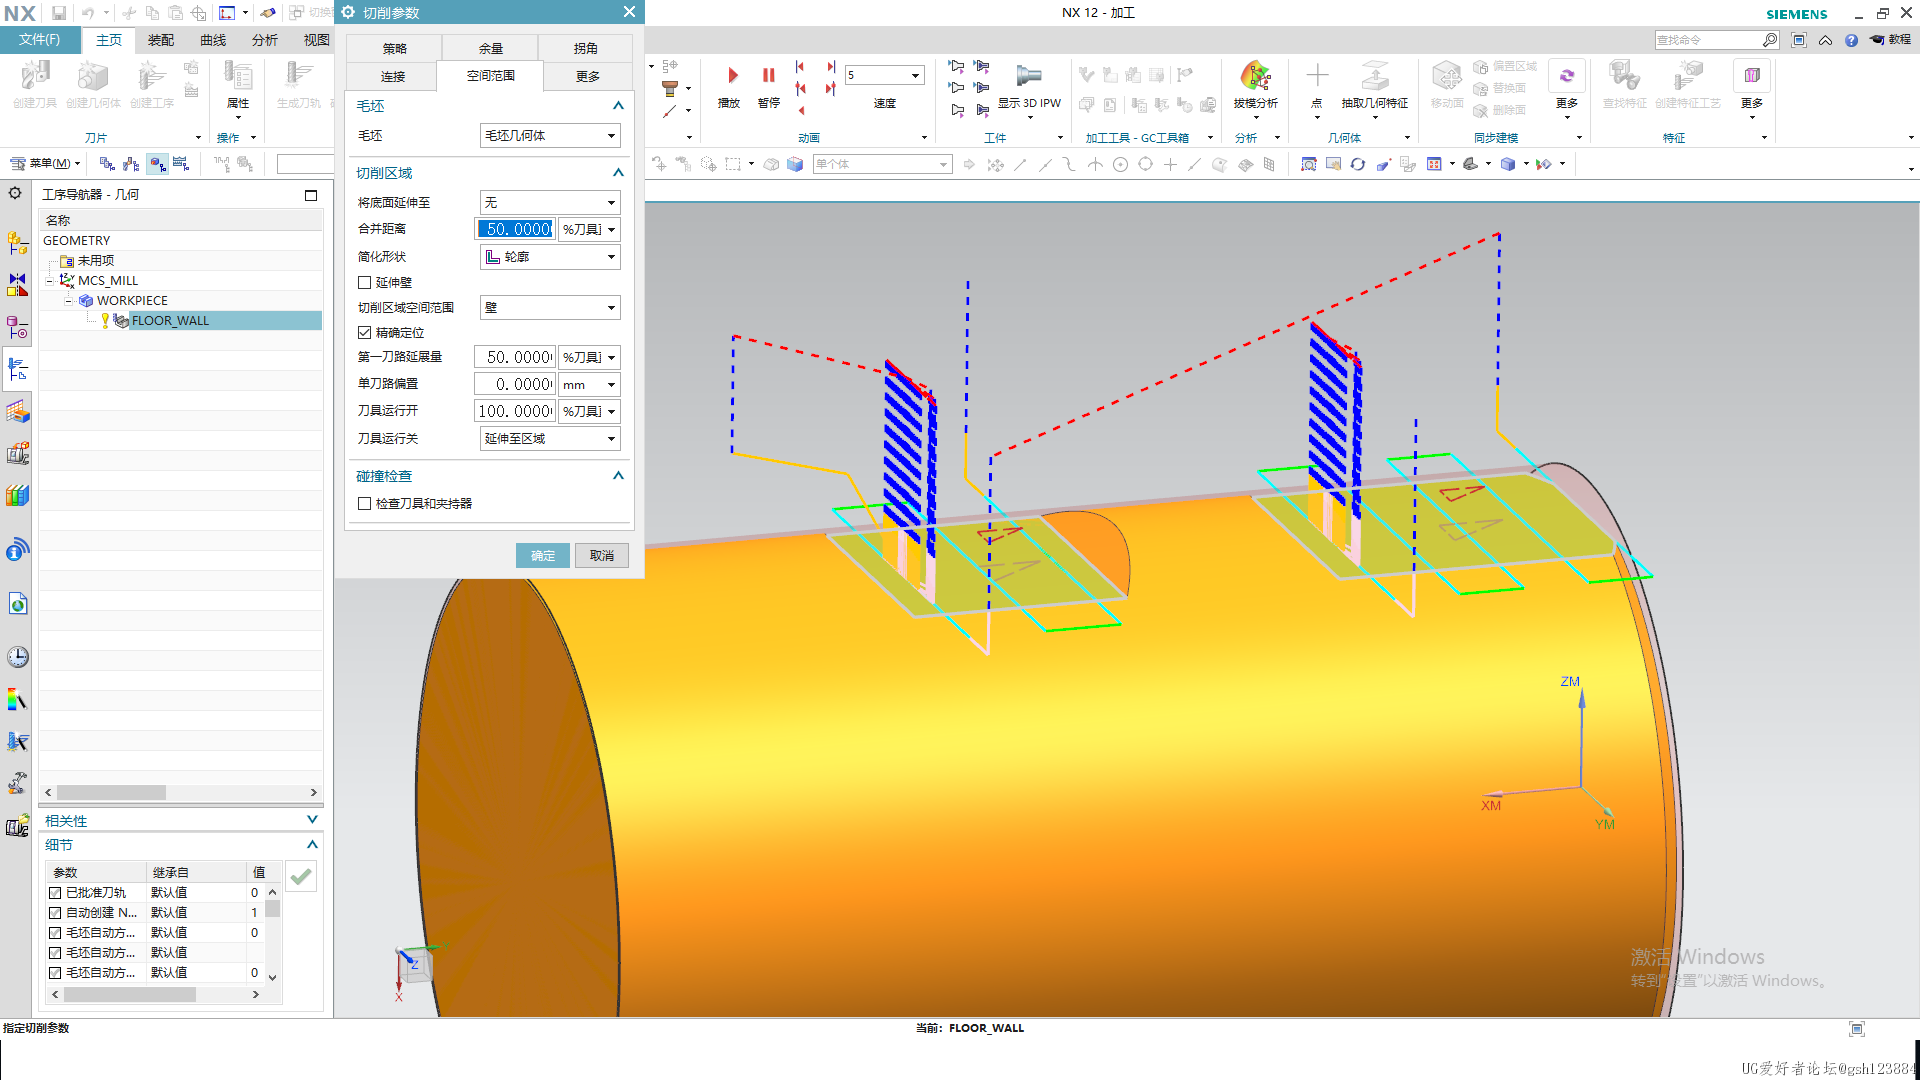1920x1080 pixels.
Task: Open the Operation Navigator sidebar icon
Action: [17, 369]
